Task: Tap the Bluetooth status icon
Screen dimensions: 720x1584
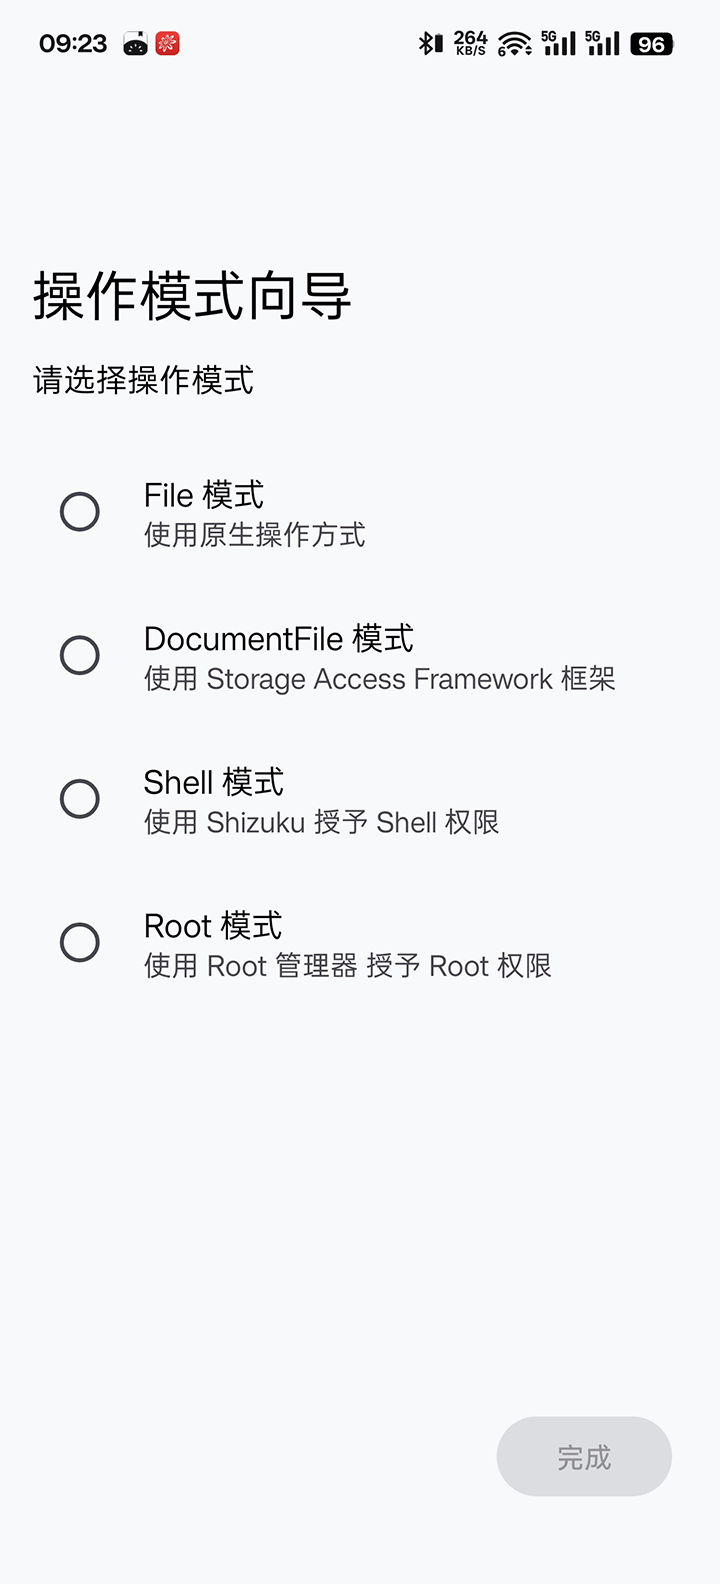Action: [x=430, y=43]
